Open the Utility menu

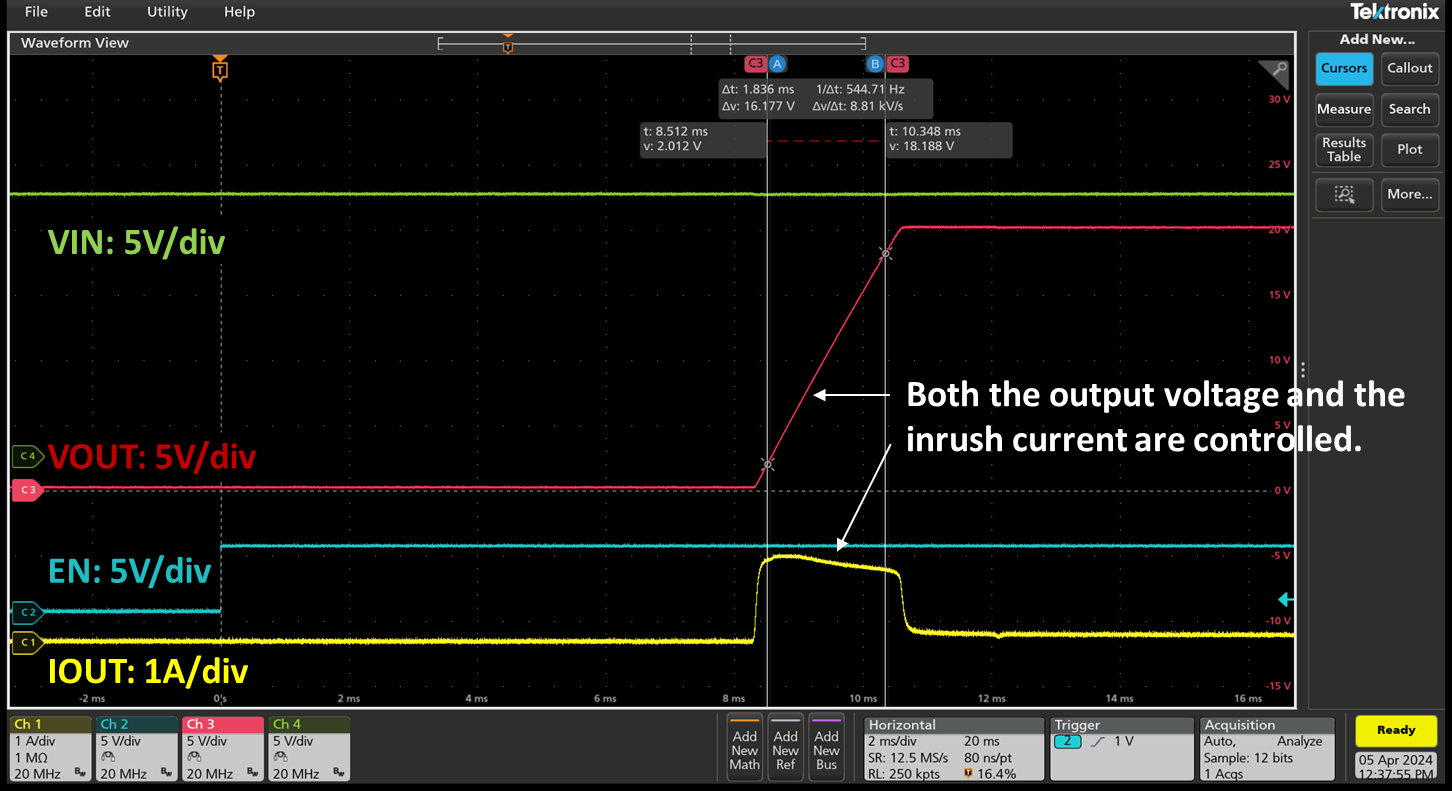coord(167,12)
